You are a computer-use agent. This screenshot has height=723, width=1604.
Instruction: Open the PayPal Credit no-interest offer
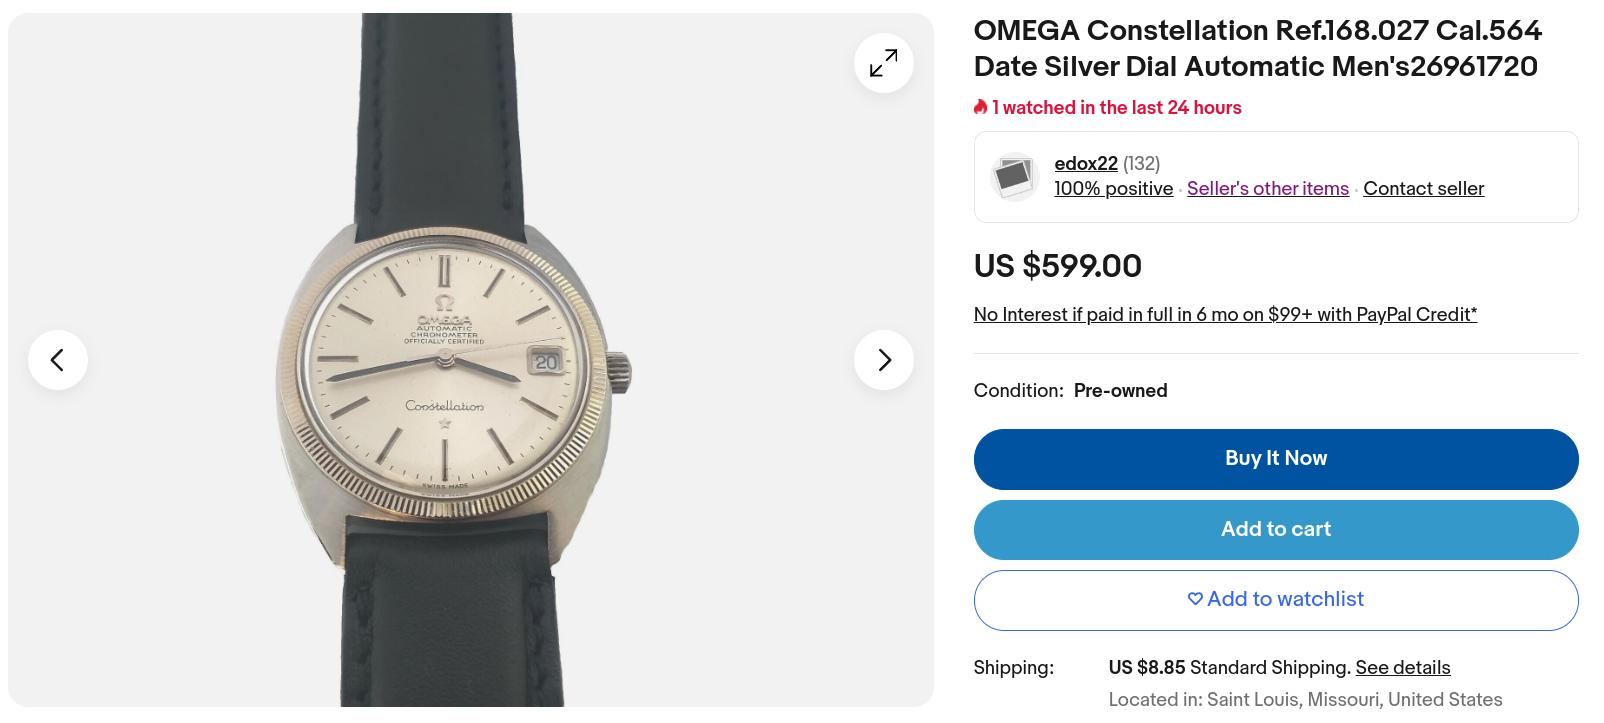1225,315
